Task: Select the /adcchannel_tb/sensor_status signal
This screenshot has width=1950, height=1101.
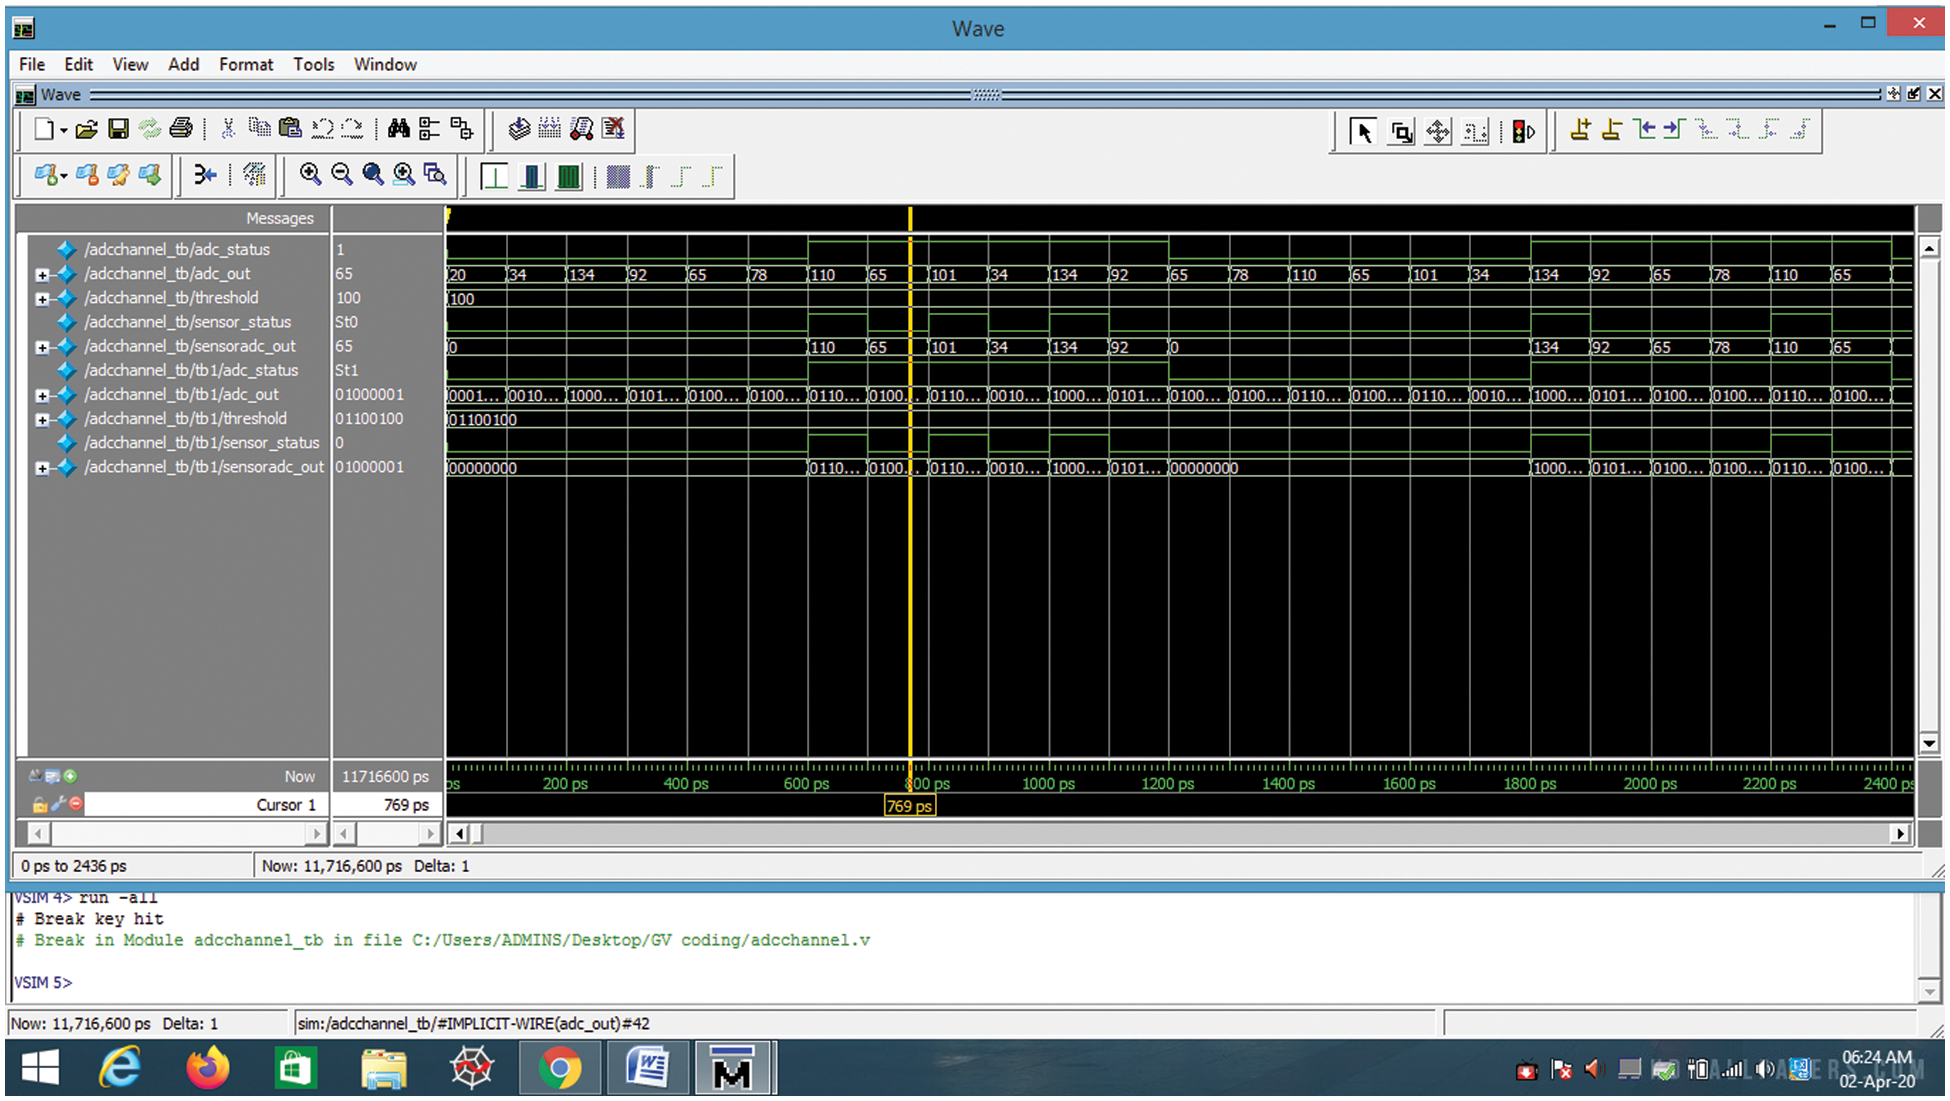Action: (x=187, y=322)
